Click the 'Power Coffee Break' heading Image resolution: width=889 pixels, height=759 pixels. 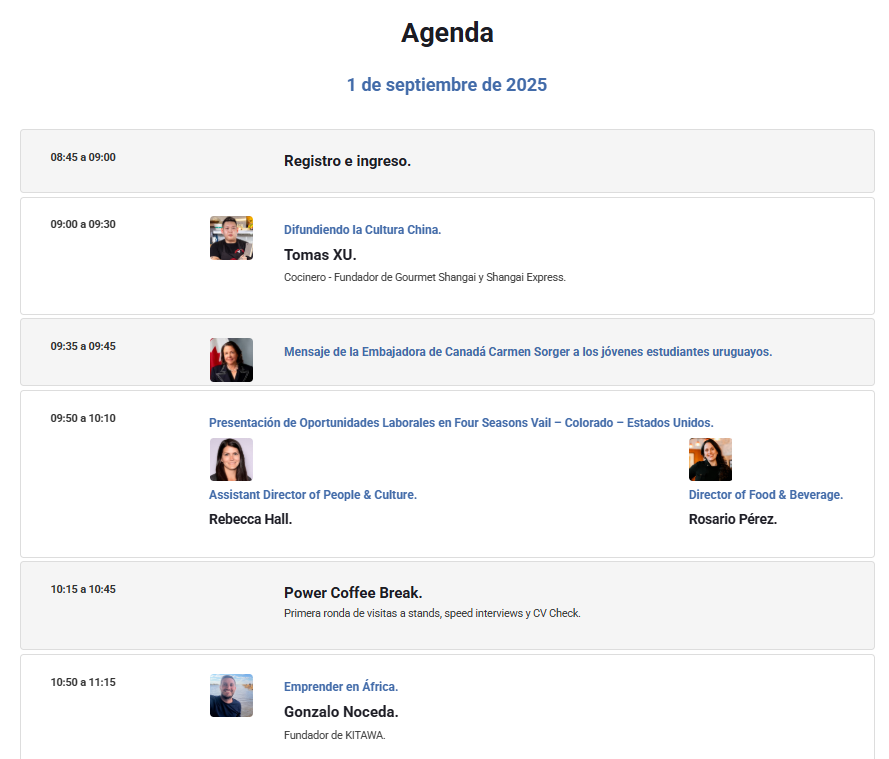(353, 593)
